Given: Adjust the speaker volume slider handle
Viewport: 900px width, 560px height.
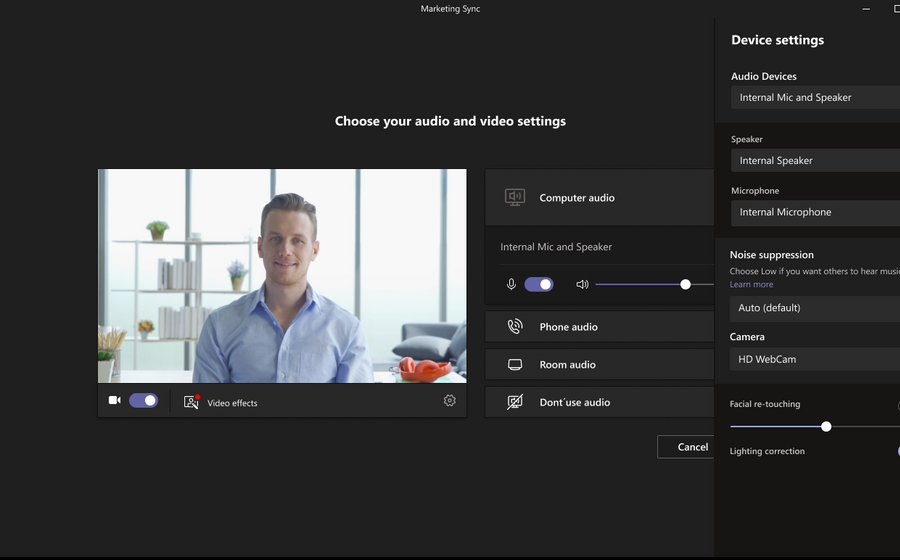Looking at the screenshot, I should (x=685, y=284).
